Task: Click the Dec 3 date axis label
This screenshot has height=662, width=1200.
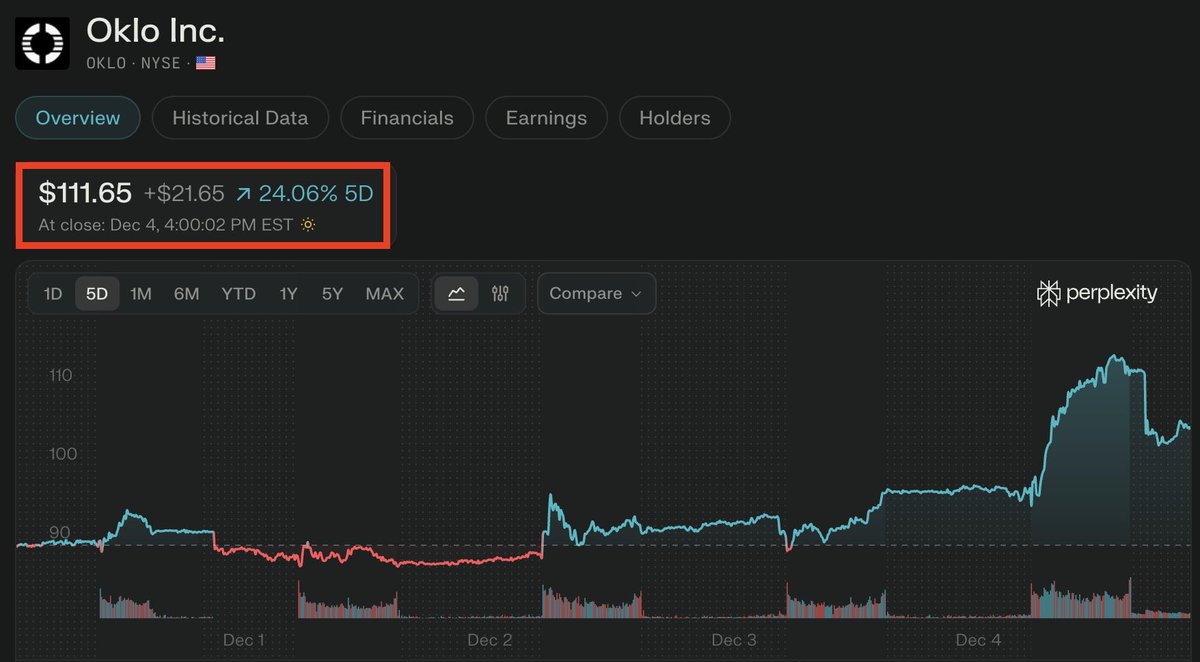Action: pos(734,640)
